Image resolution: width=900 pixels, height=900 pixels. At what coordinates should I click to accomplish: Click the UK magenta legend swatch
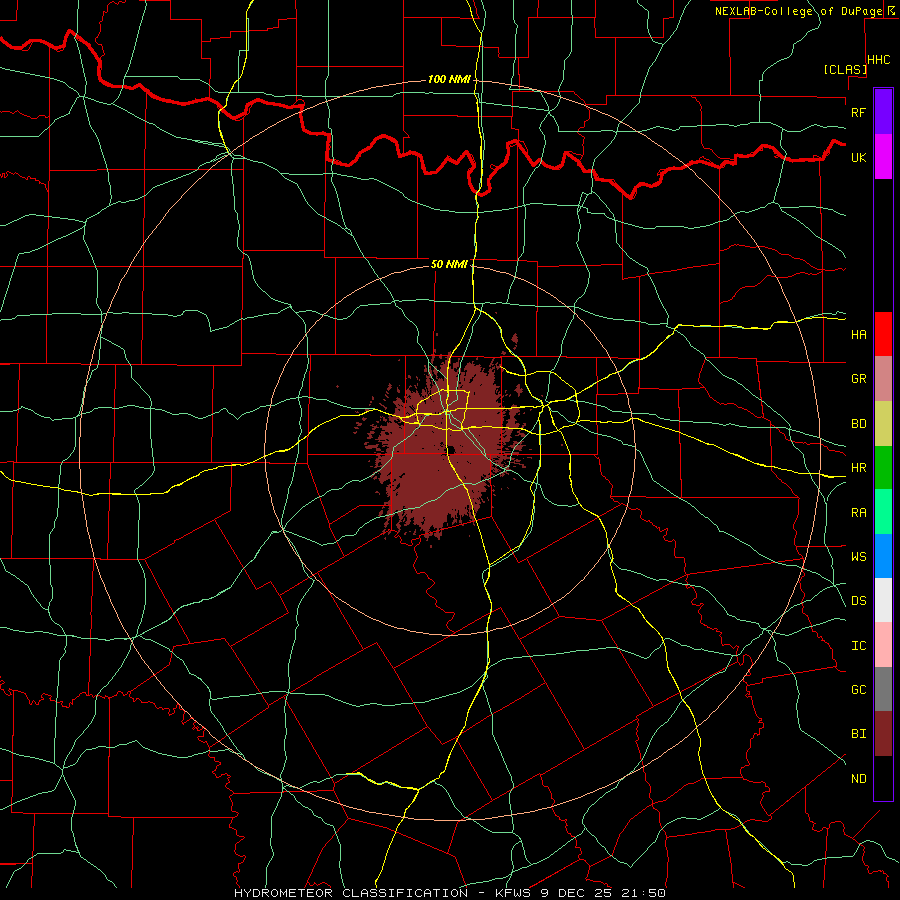(883, 157)
